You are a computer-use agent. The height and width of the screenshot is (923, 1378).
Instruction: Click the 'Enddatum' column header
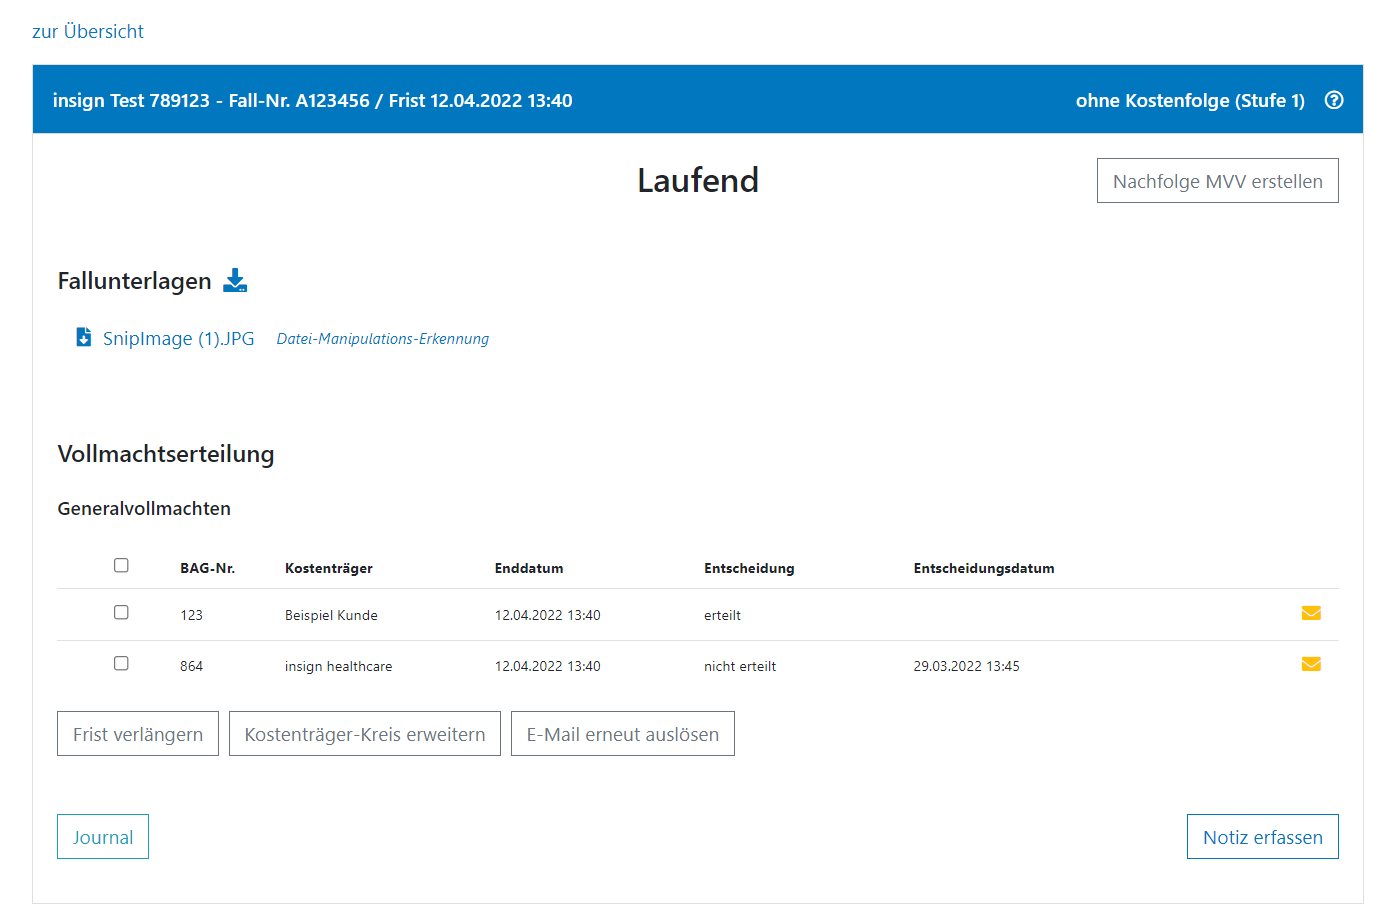(529, 568)
